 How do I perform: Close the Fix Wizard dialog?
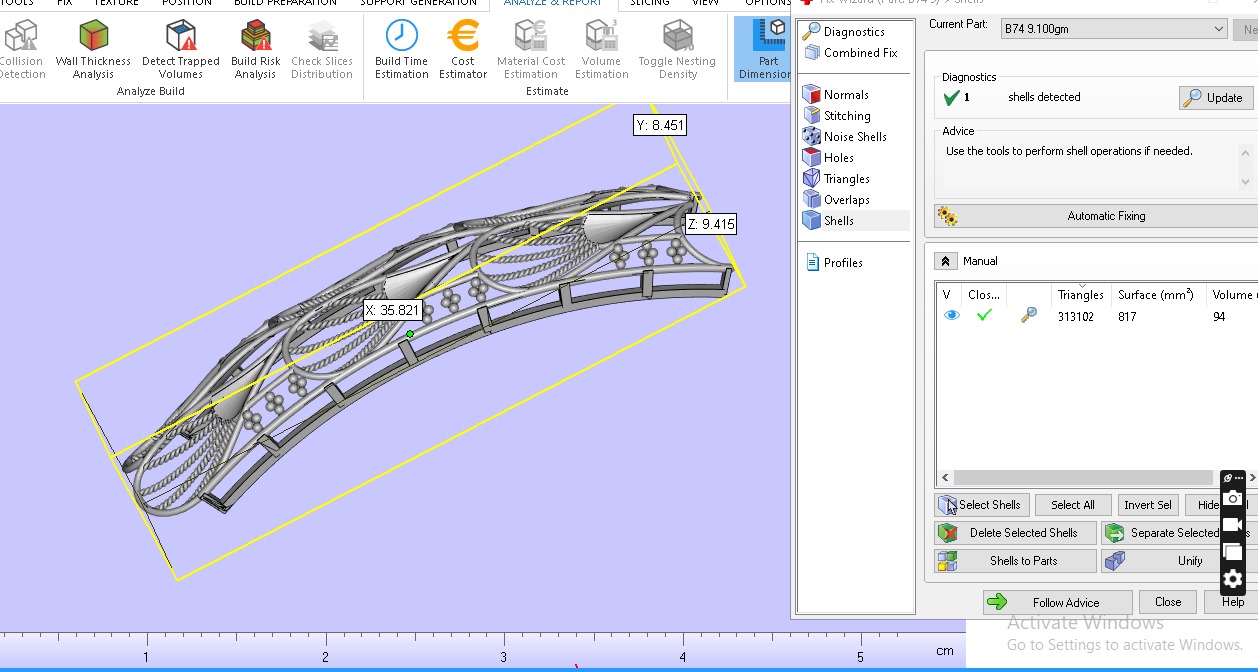[x=1168, y=602]
